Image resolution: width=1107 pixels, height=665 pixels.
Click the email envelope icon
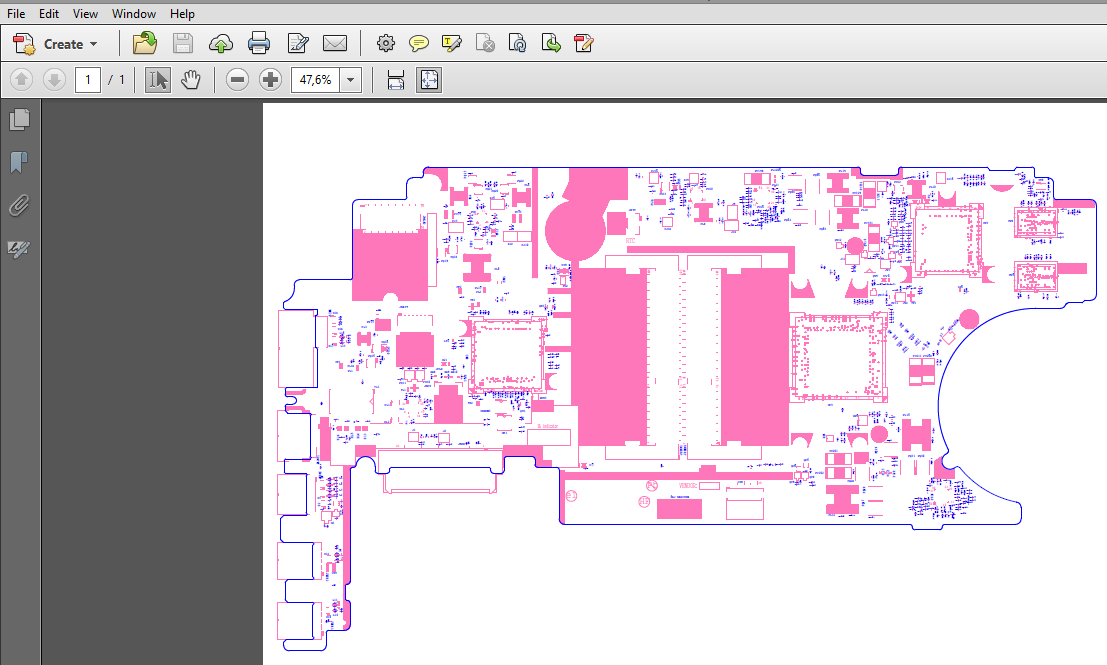tap(334, 43)
